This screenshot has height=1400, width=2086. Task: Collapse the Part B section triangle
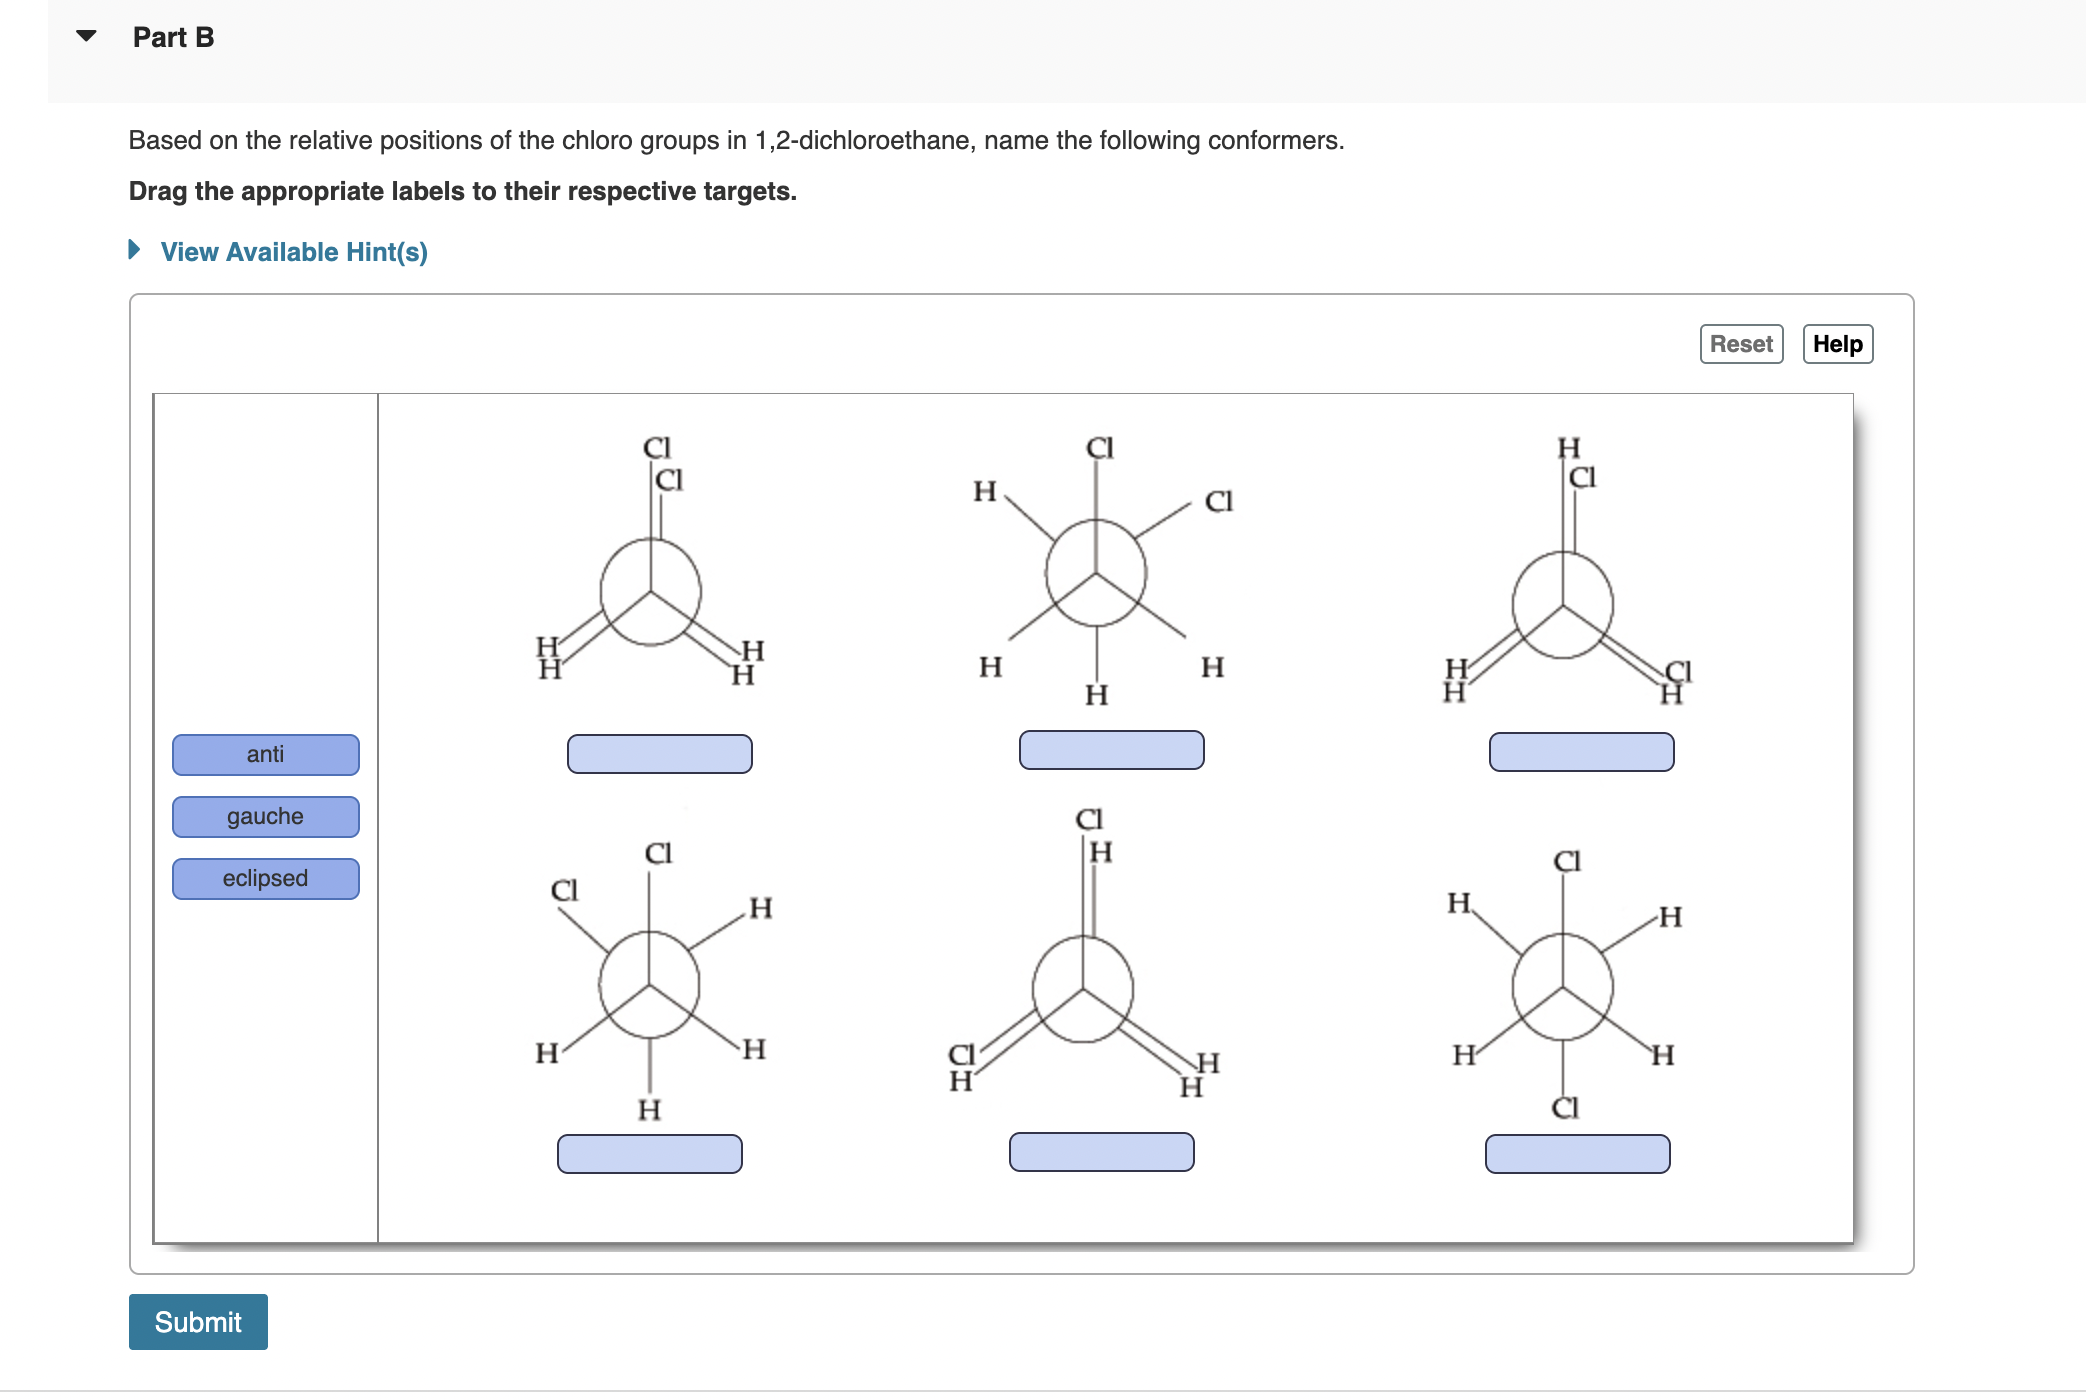pyautogui.click(x=85, y=36)
